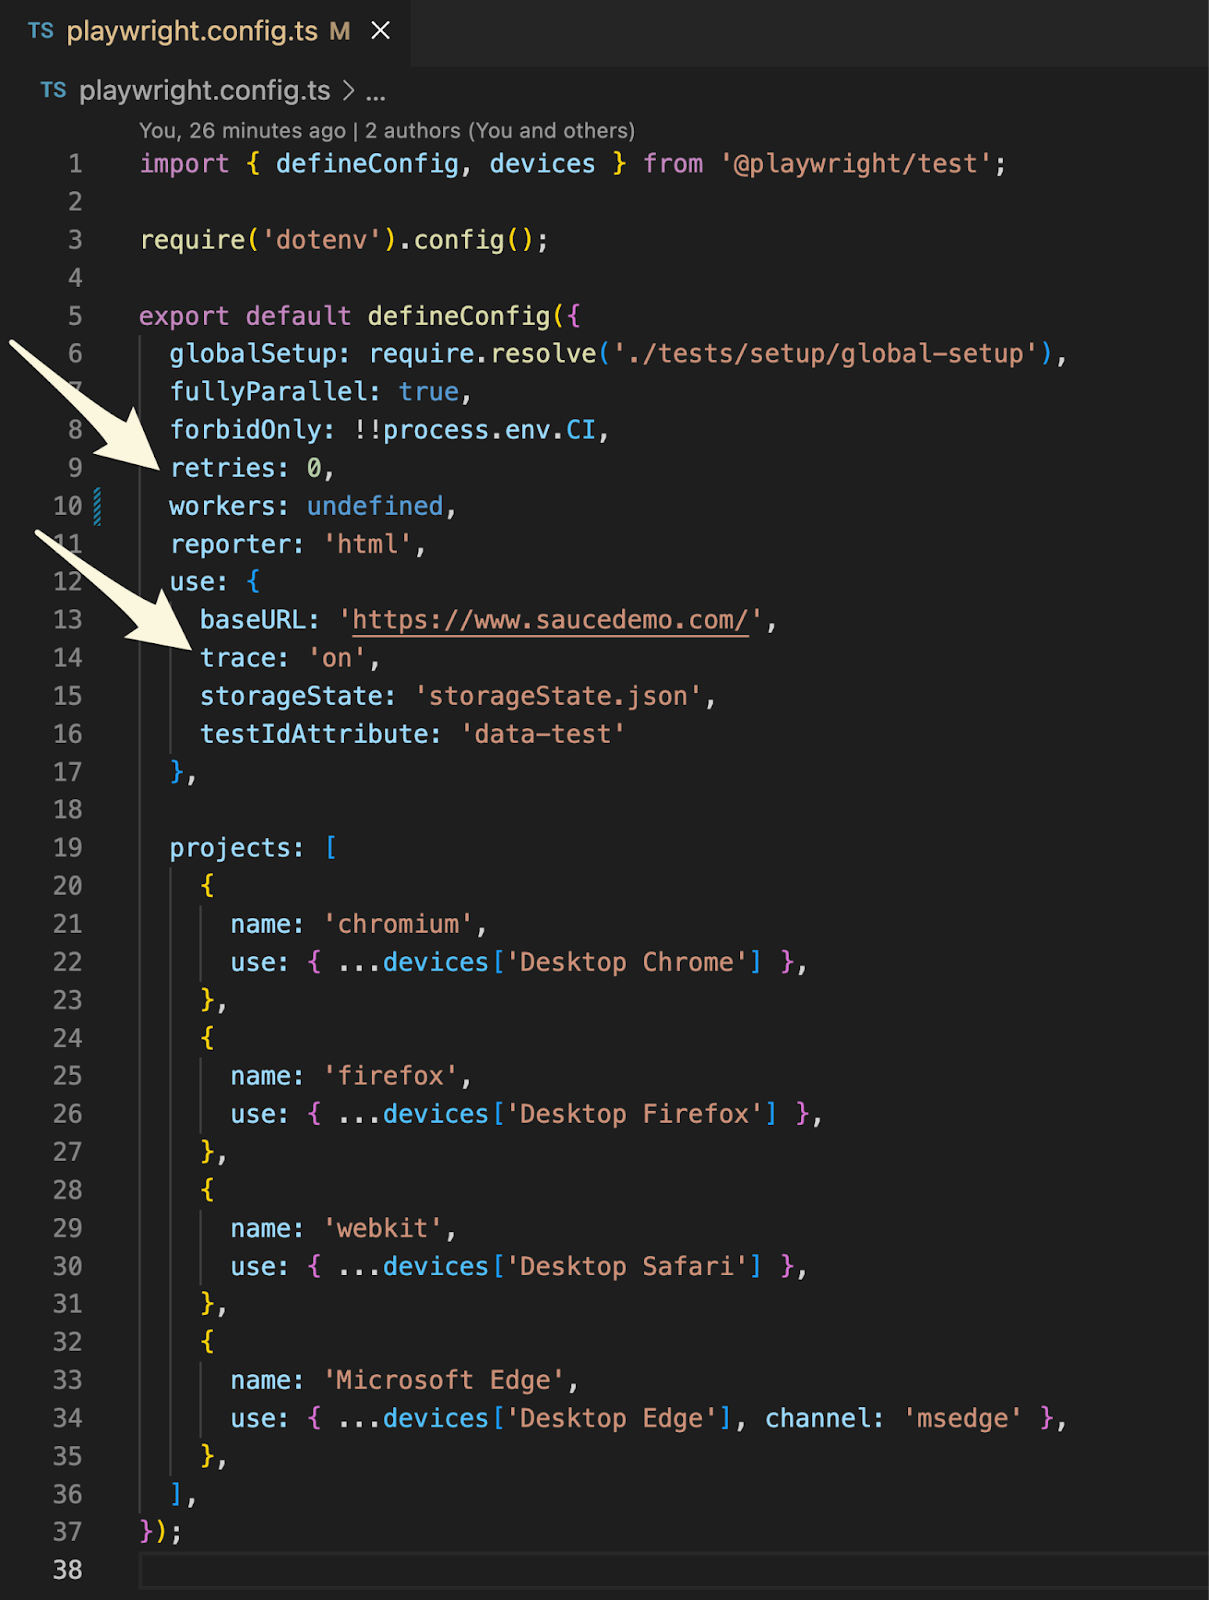Click the 'fullyParallel' property
This screenshot has width=1209, height=1600.
click(x=268, y=392)
